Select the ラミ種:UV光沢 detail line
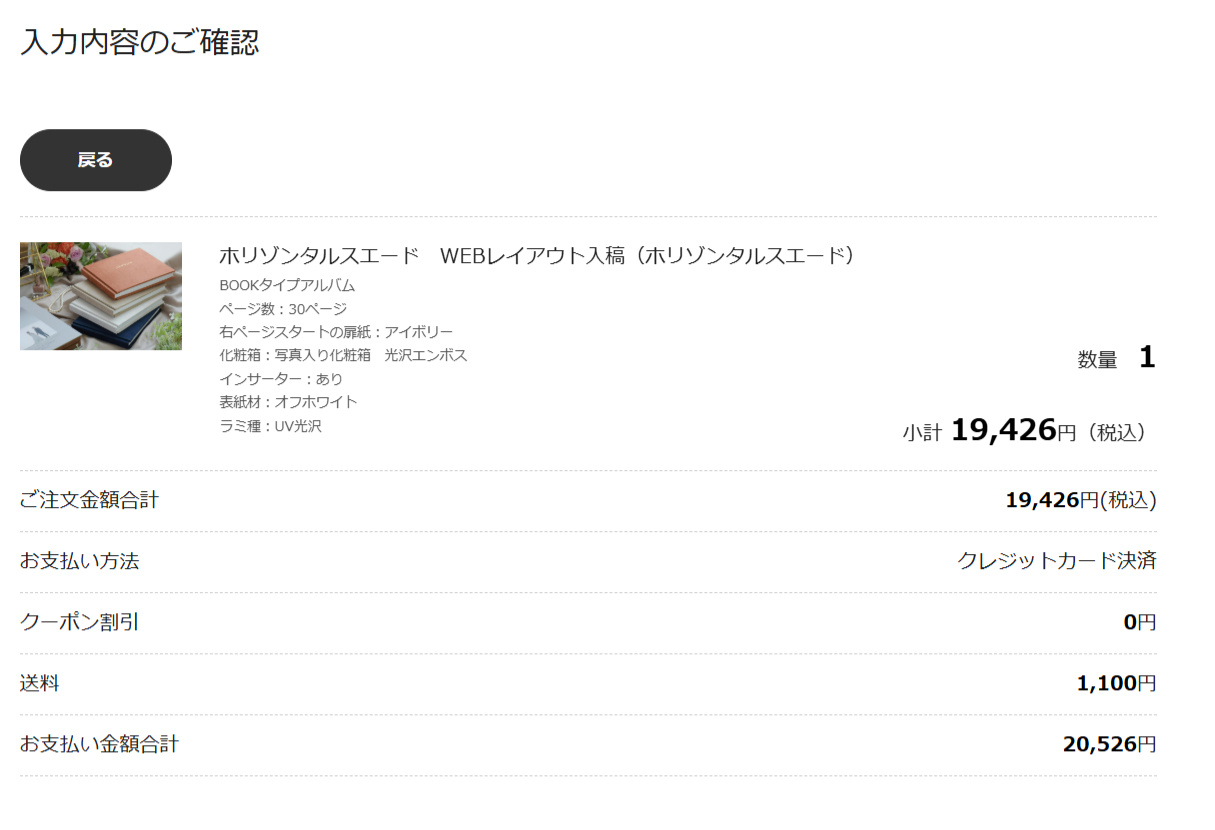The image size is (1215, 830). point(270,426)
